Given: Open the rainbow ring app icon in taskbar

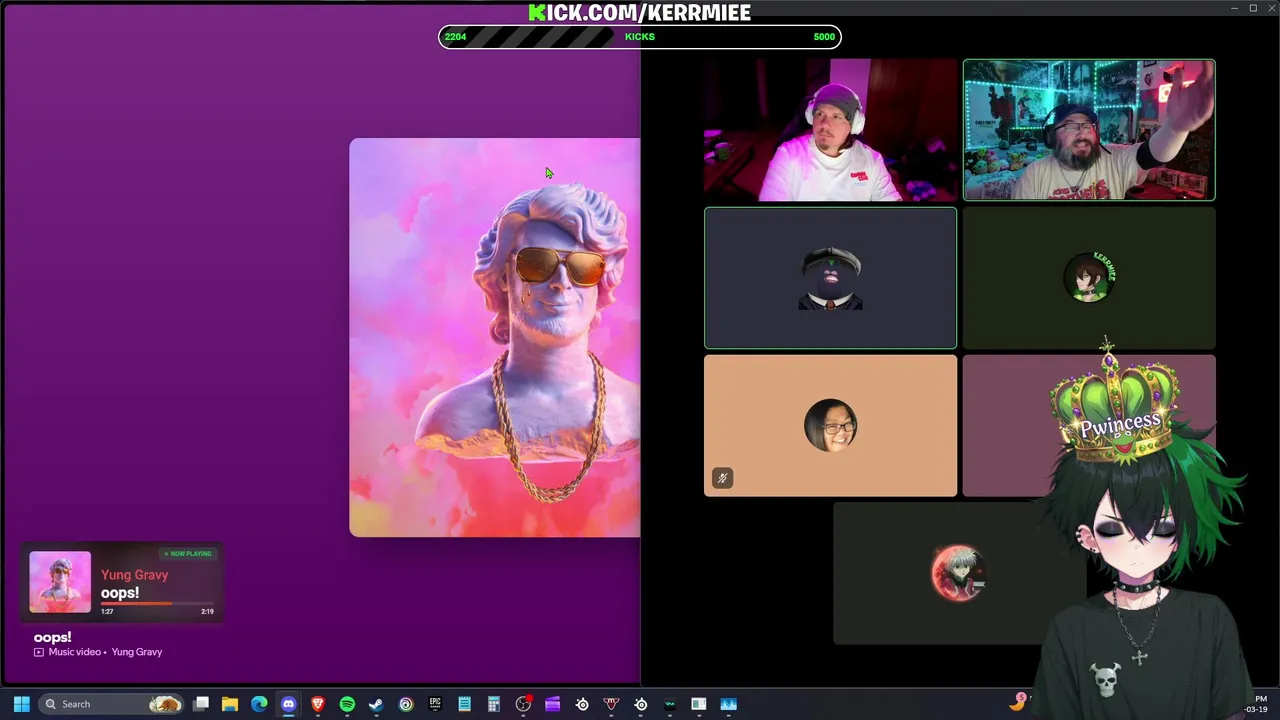Looking at the screenshot, I should (x=406, y=704).
